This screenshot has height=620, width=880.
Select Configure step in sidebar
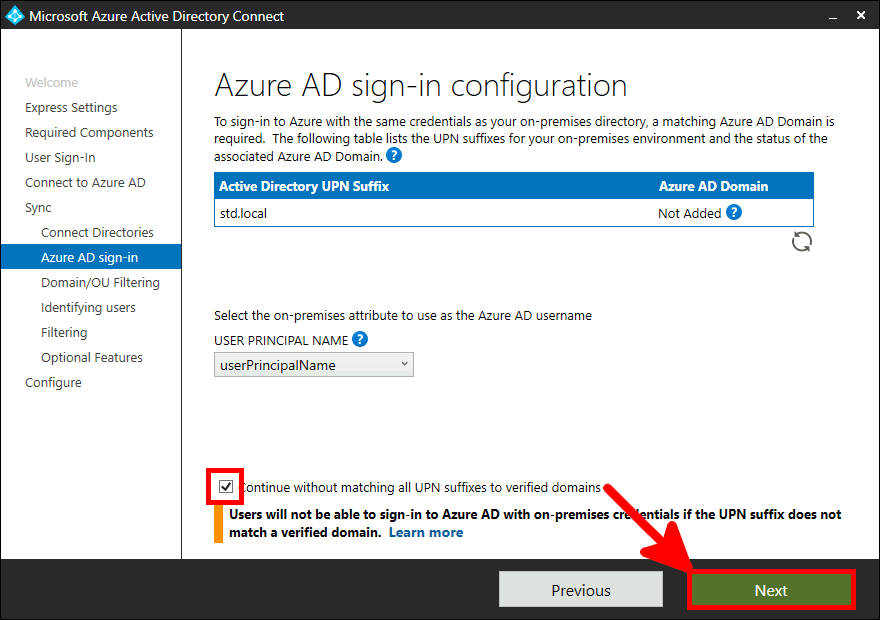coord(53,383)
